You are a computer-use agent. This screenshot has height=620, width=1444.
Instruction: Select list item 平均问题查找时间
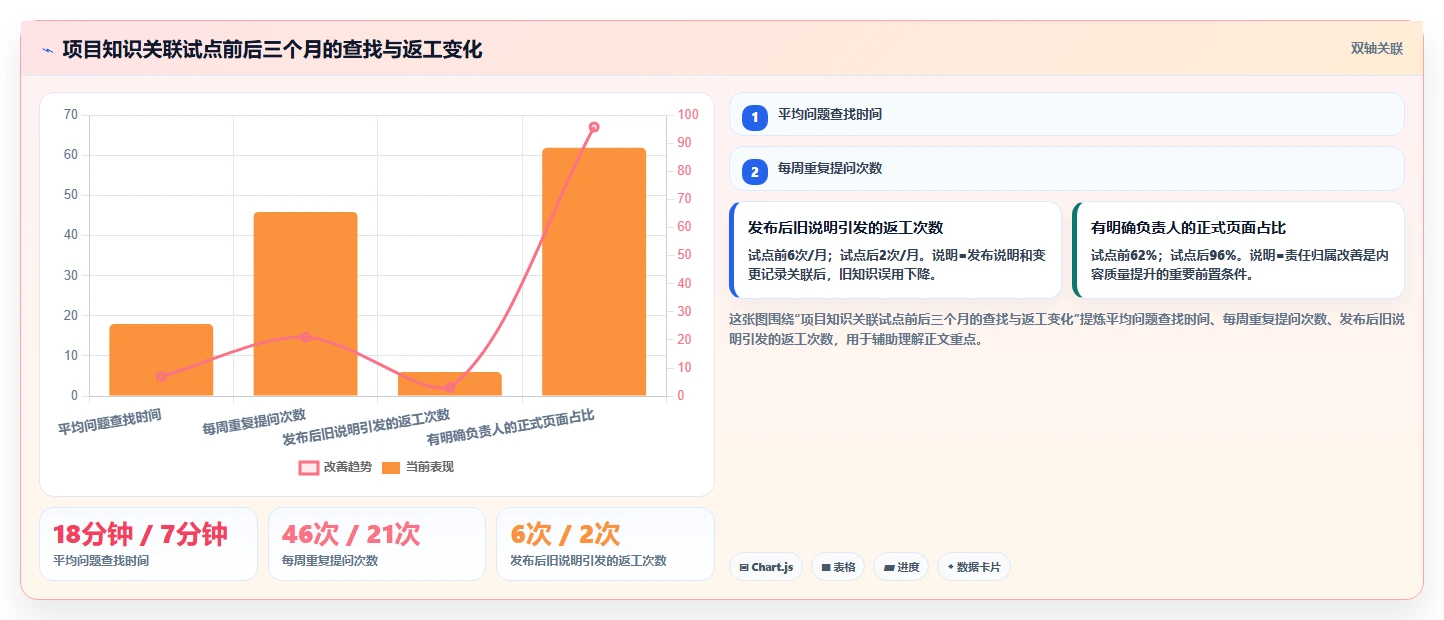[1067, 114]
